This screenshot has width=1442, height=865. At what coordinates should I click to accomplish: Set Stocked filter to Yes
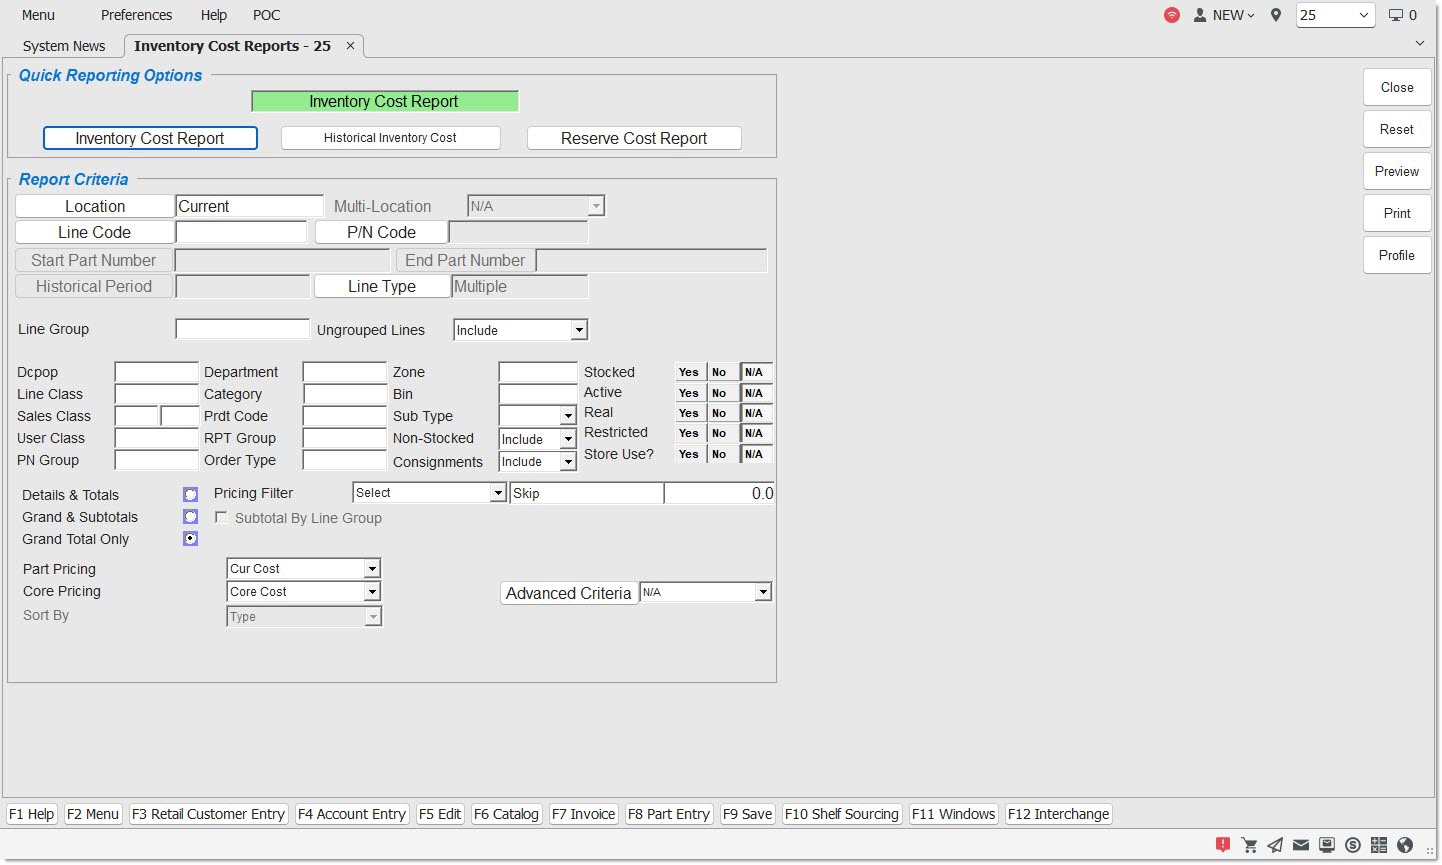pyautogui.click(x=689, y=372)
